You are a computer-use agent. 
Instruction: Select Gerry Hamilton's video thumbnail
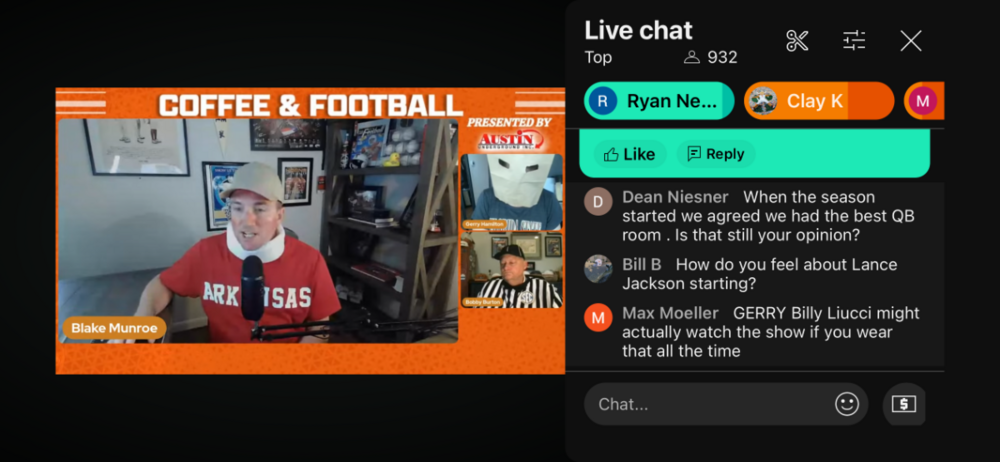click(x=511, y=192)
